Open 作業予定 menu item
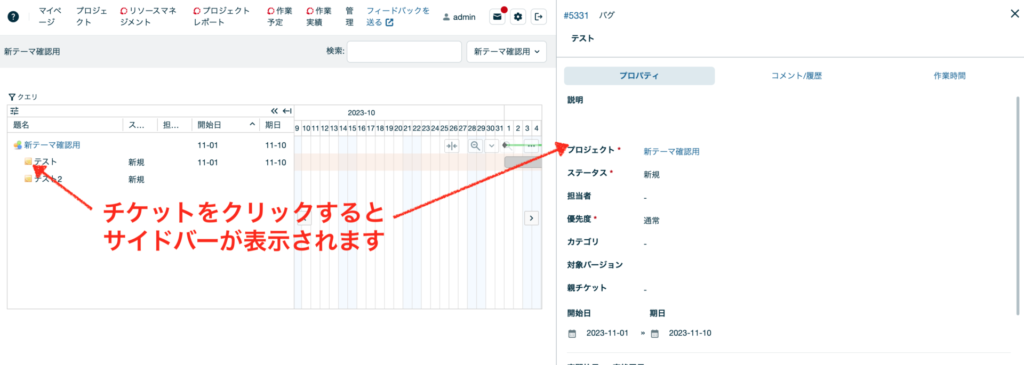The height and width of the screenshot is (365, 1024). tap(280, 16)
